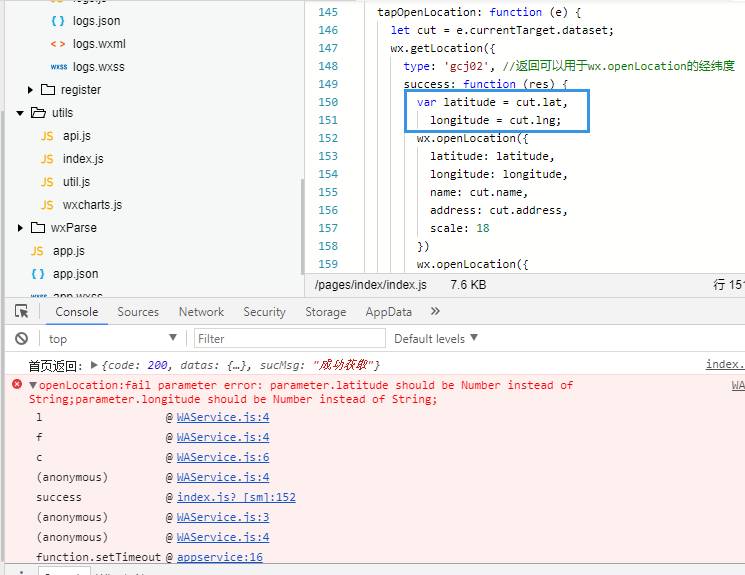Open wxcharts.js file
The height and width of the screenshot is (575, 745).
pyautogui.click(x=92, y=205)
